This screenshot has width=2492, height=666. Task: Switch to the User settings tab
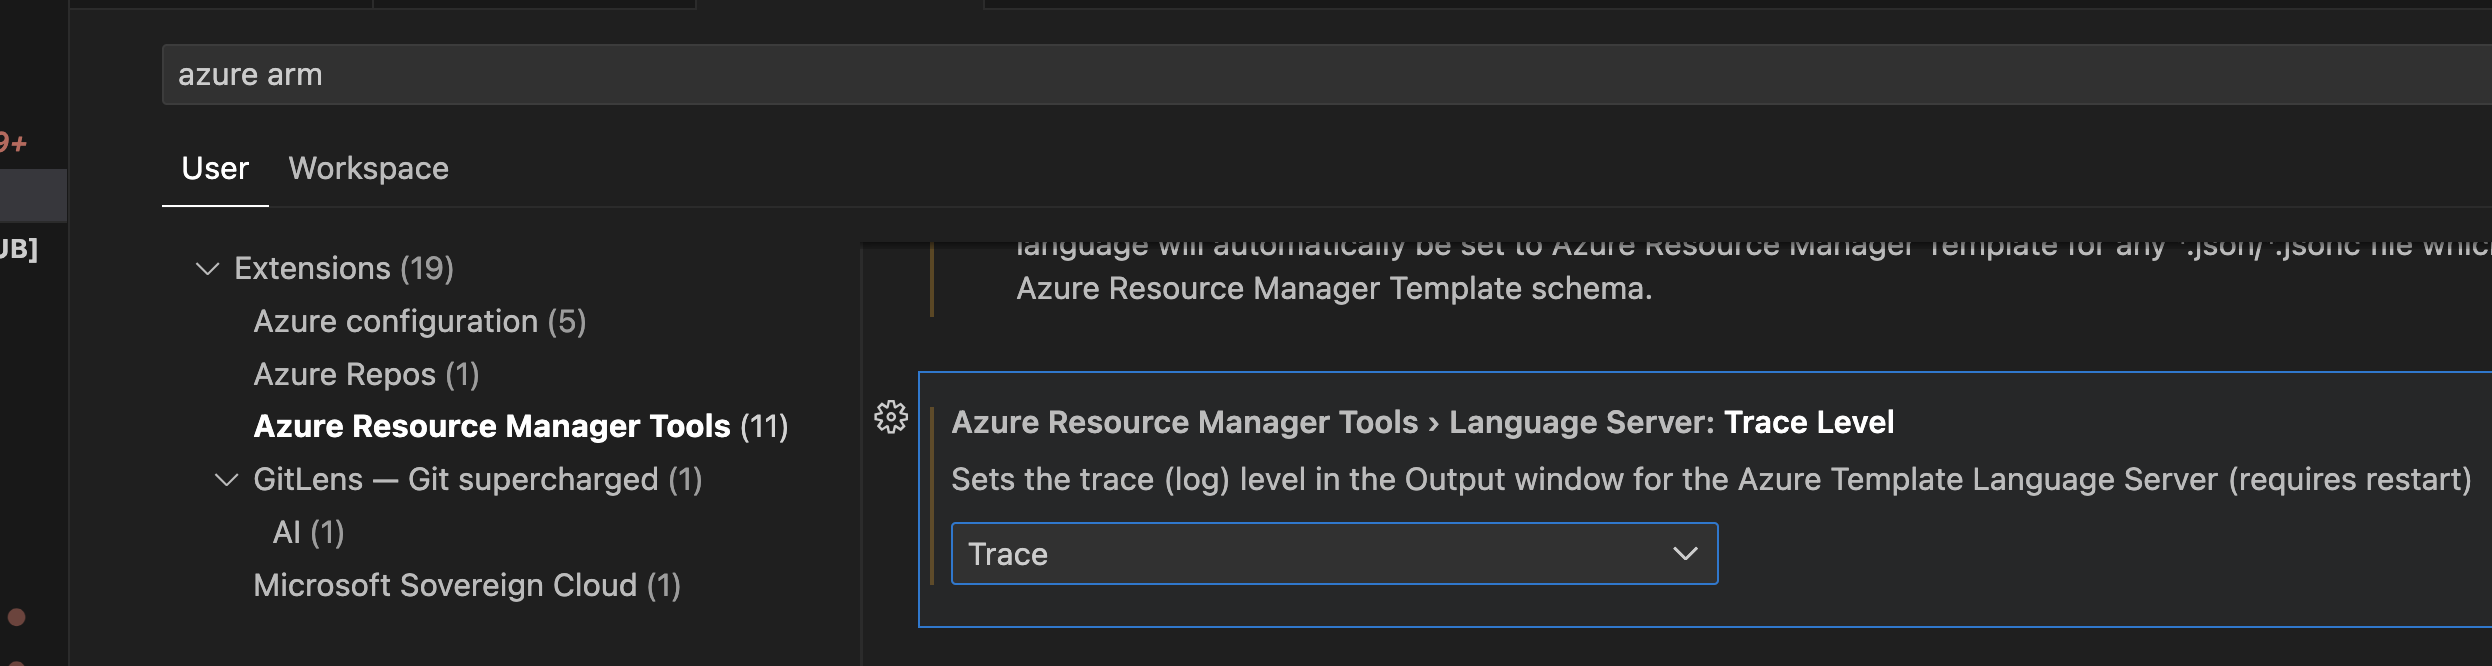[x=214, y=168]
